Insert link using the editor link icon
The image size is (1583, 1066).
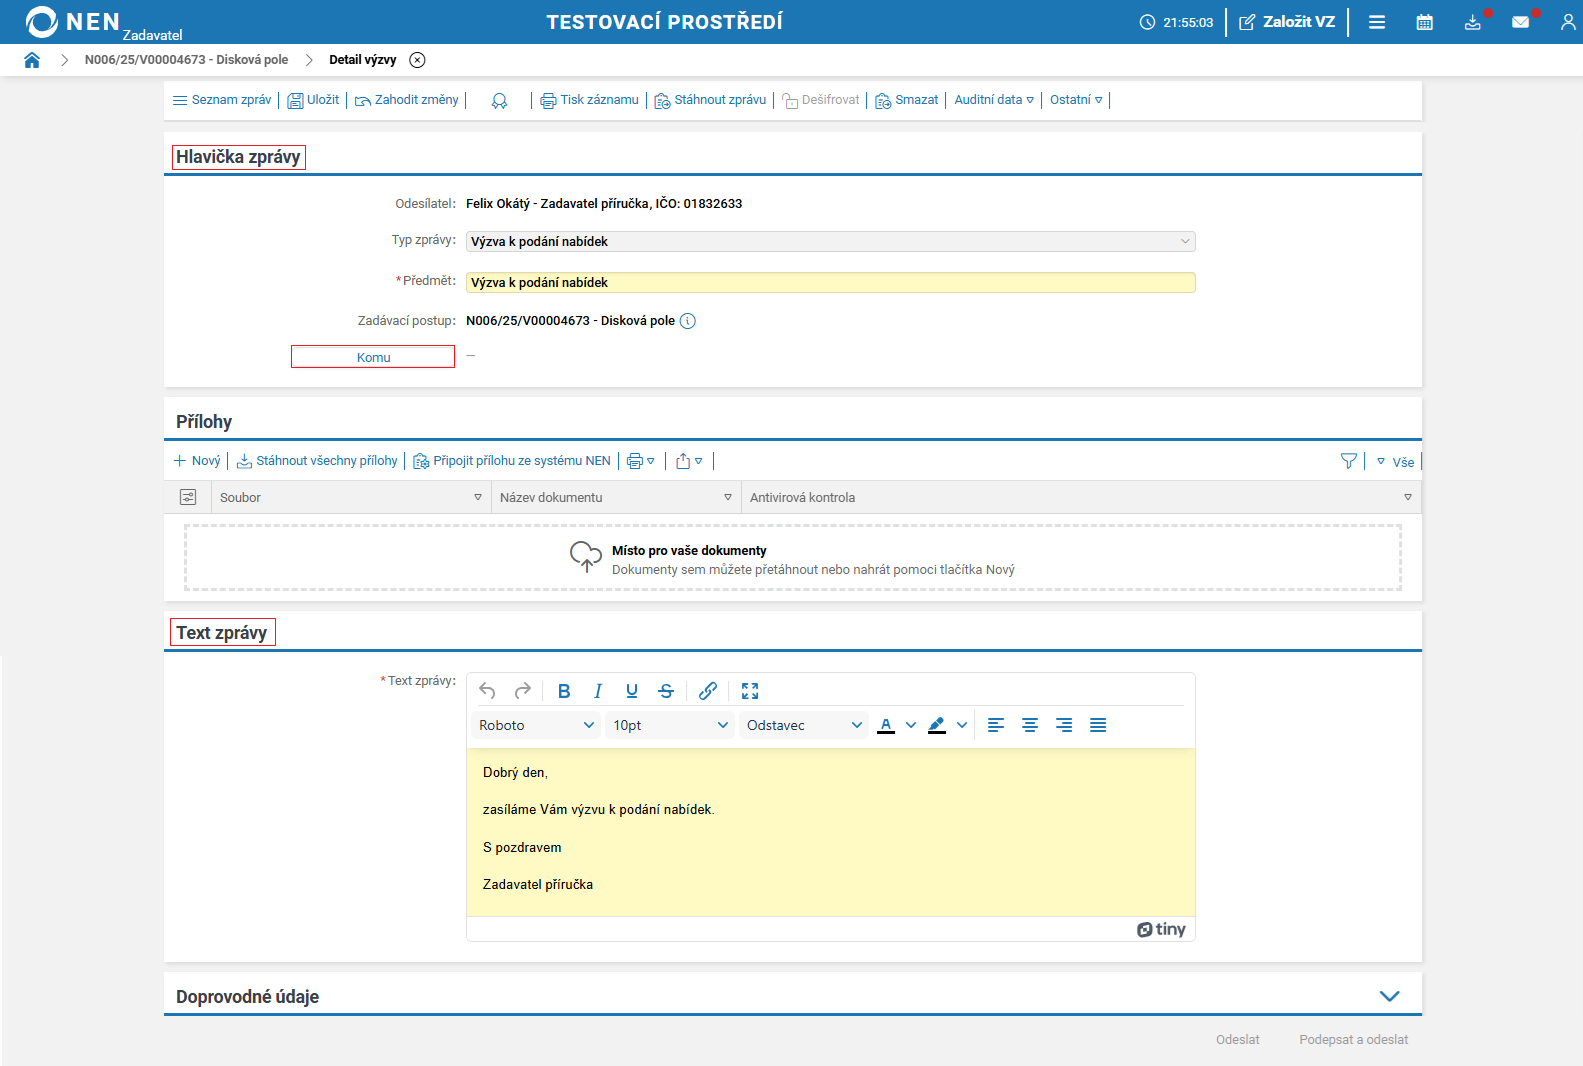[x=708, y=691]
